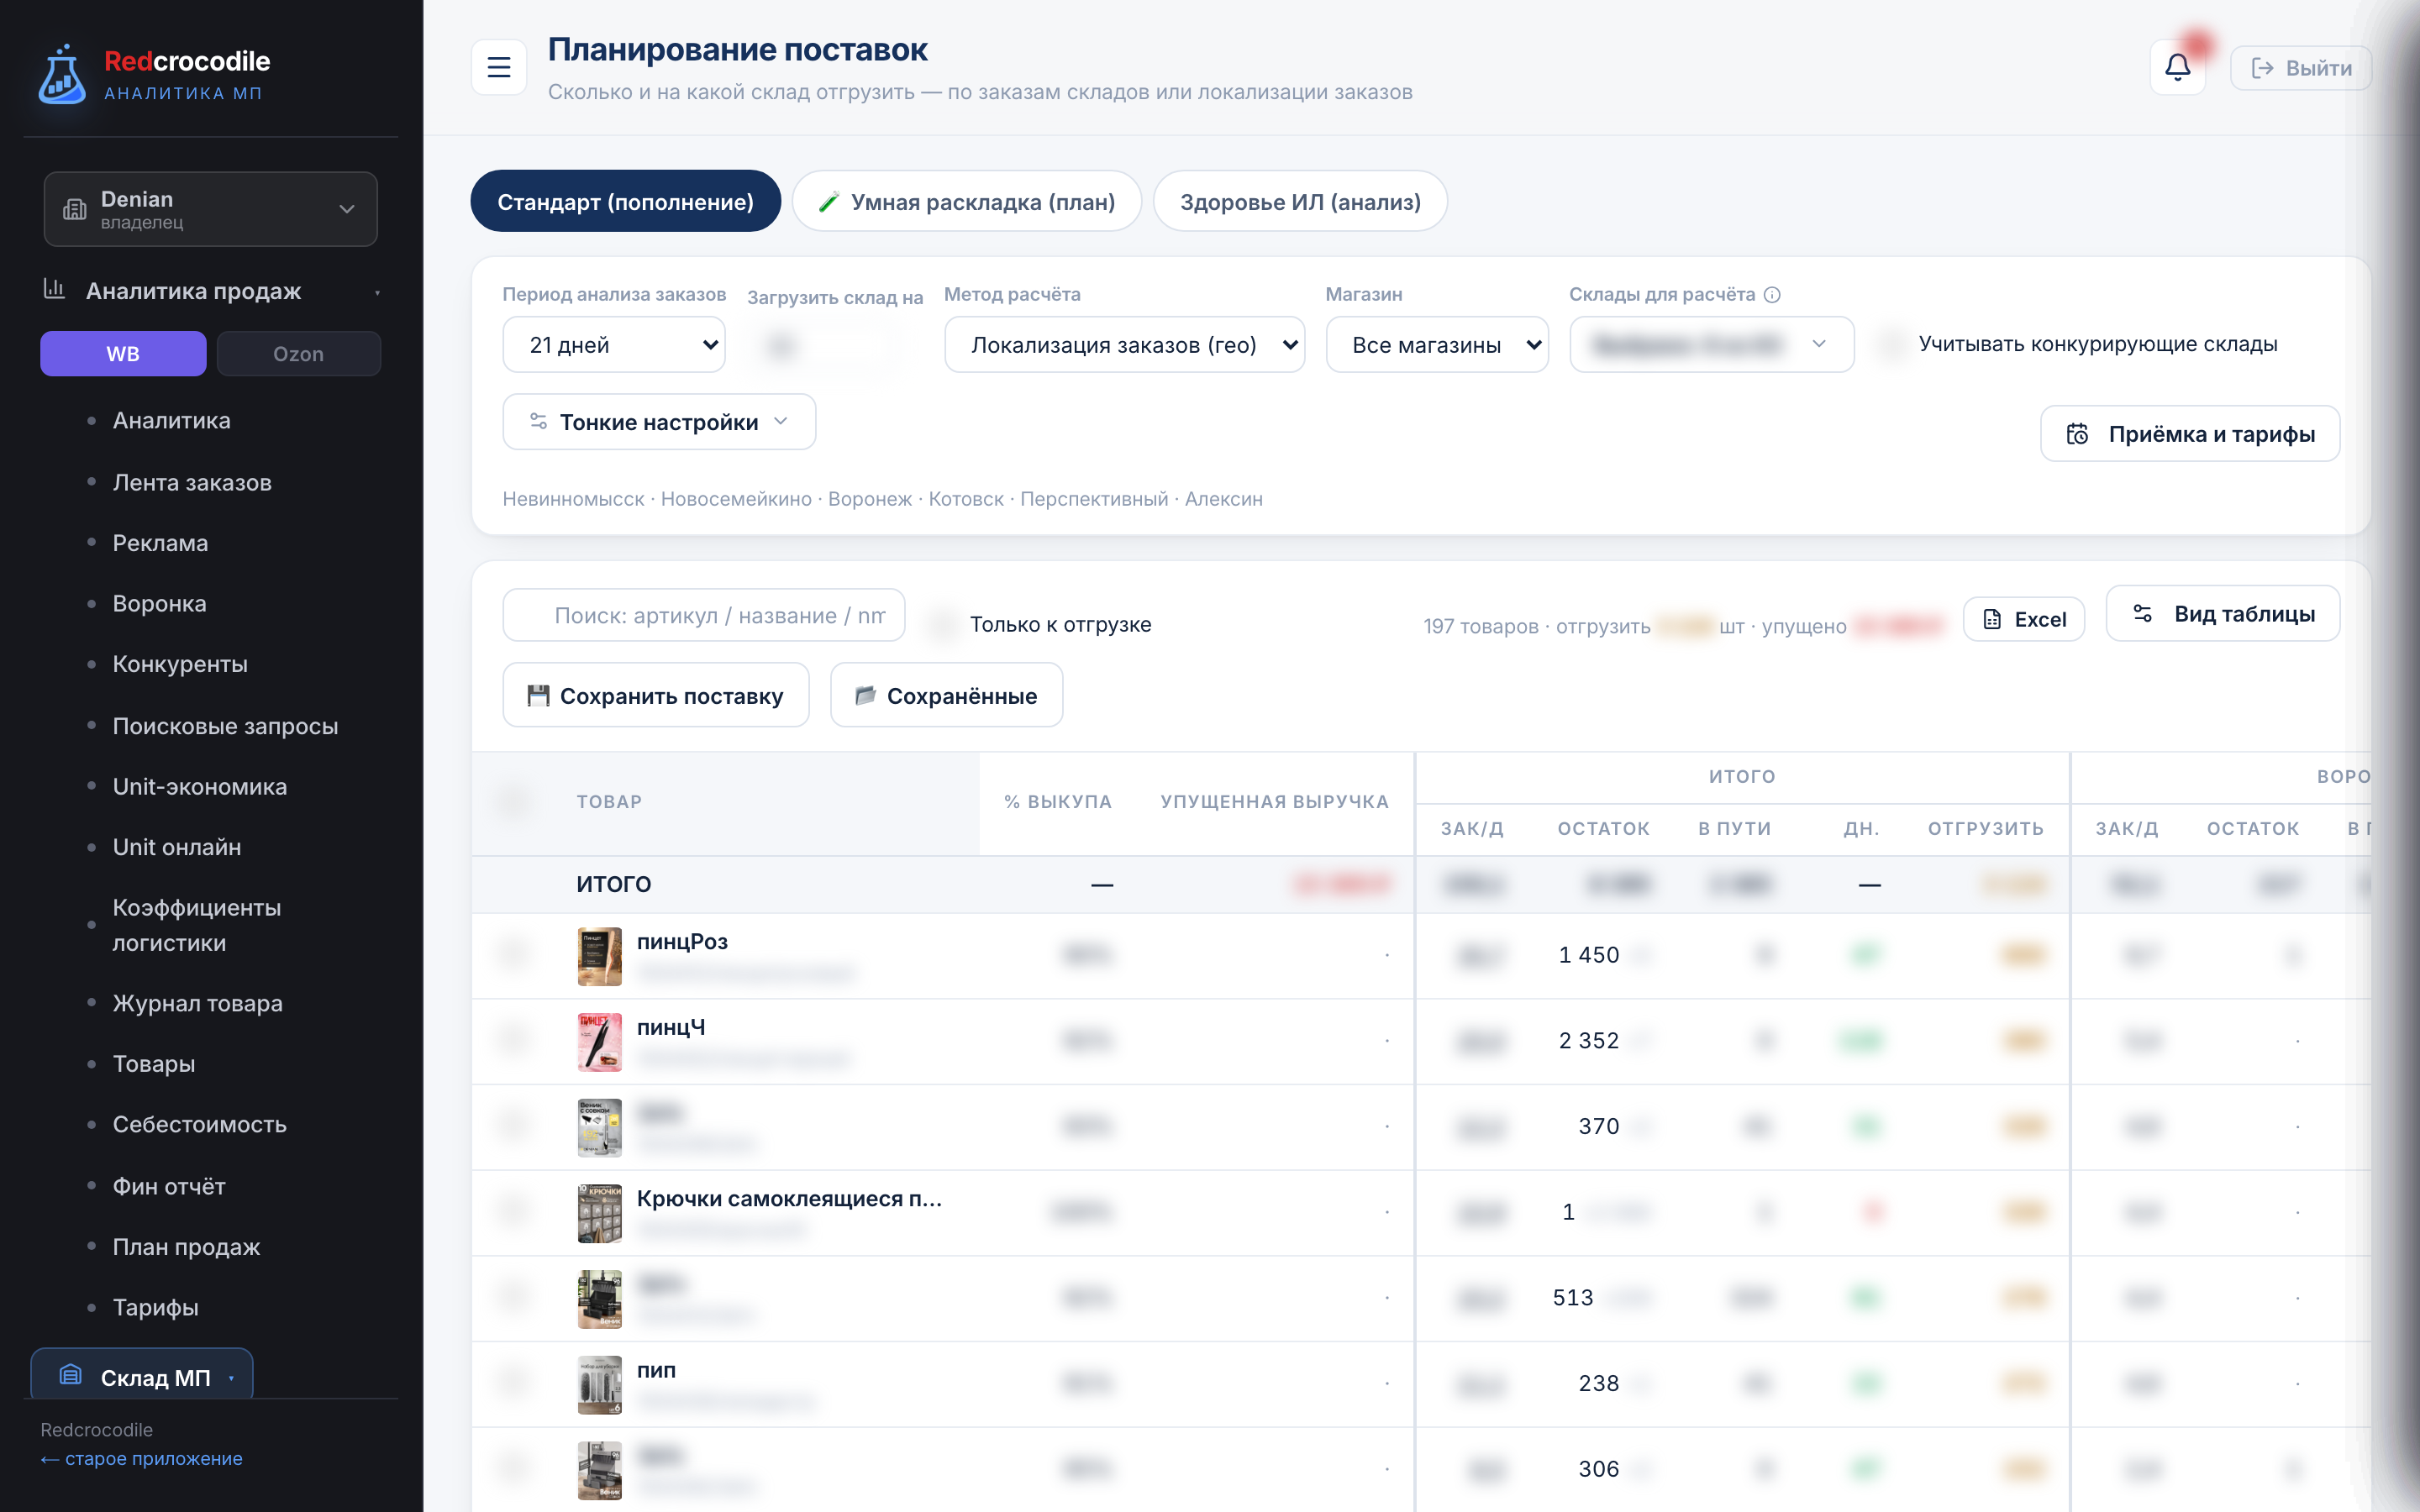Export table with the Excel button
Image resolution: width=2420 pixels, height=1512 pixels.
coord(2024,619)
